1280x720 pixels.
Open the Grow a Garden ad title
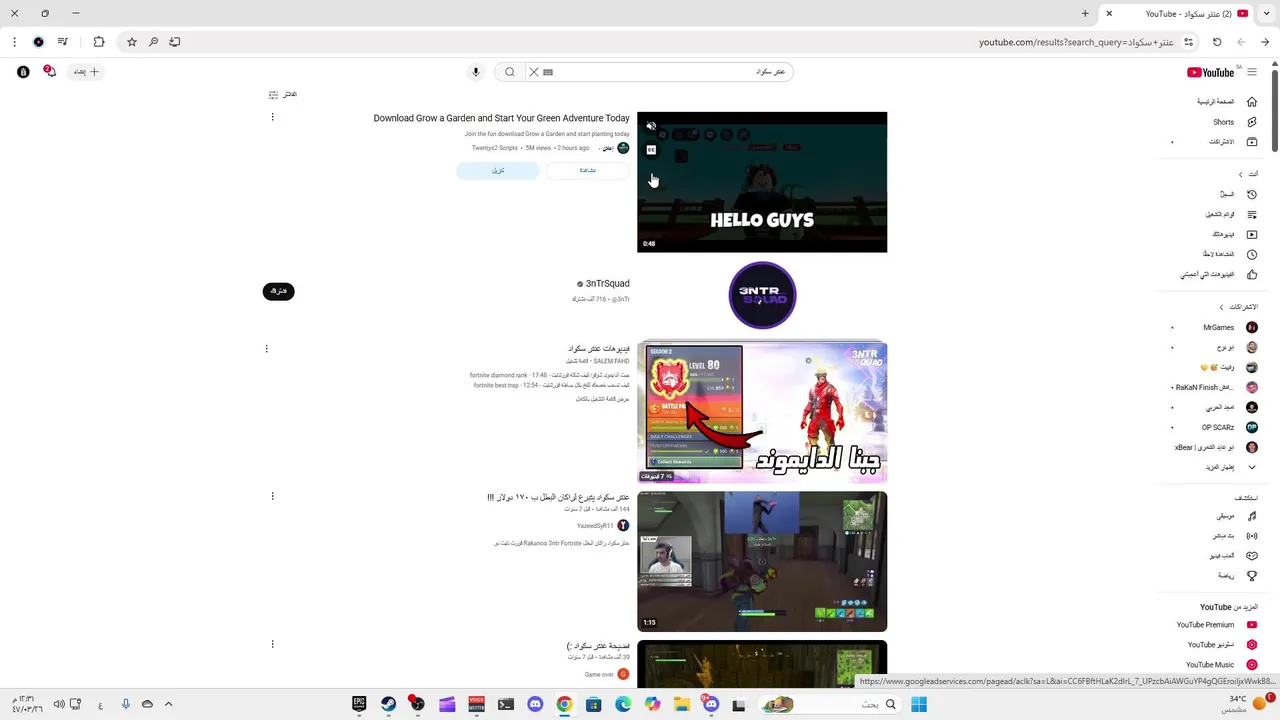[x=502, y=118]
